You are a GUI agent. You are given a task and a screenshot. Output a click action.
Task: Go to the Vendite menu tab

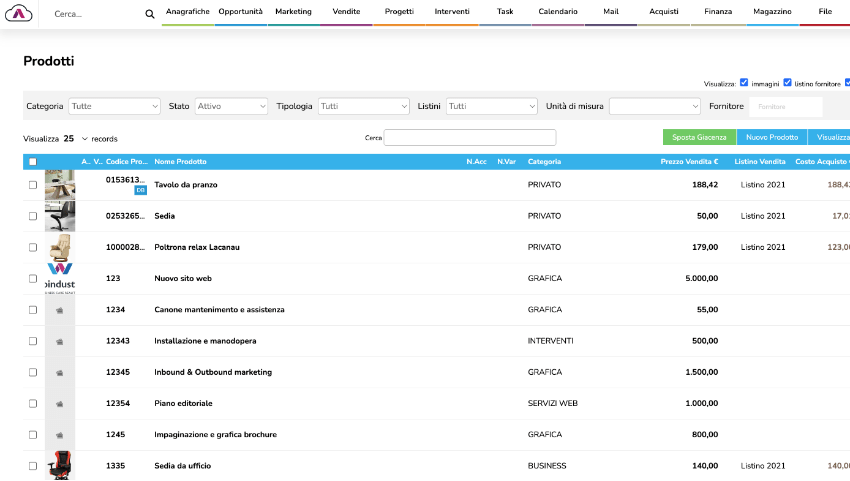[346, 12]
